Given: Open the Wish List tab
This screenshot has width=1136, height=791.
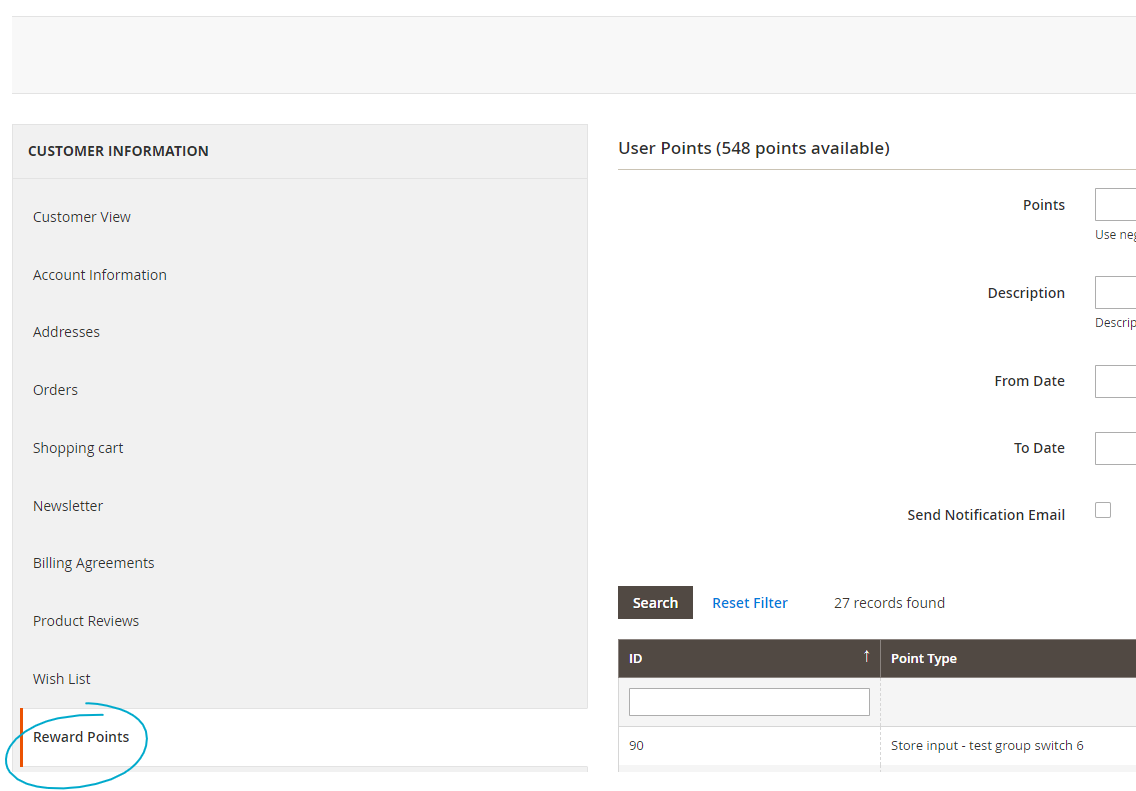Looking at the screenshot, I should (x=61, y=678).
